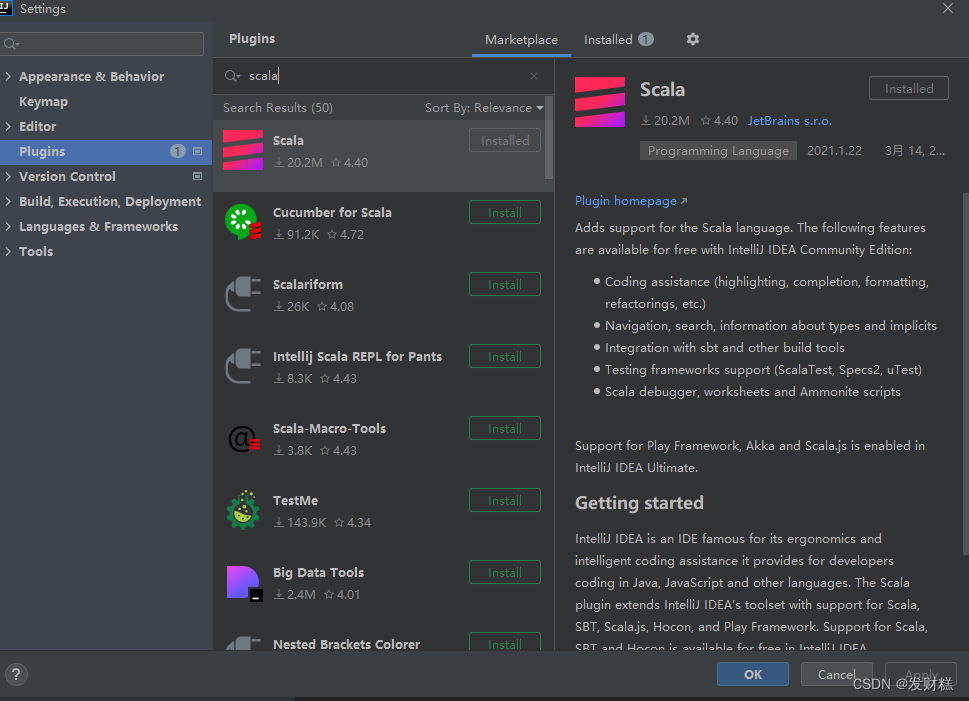Select the Scala plugin logo in results
The image size is (969, 701).
[x=243, y=150]
